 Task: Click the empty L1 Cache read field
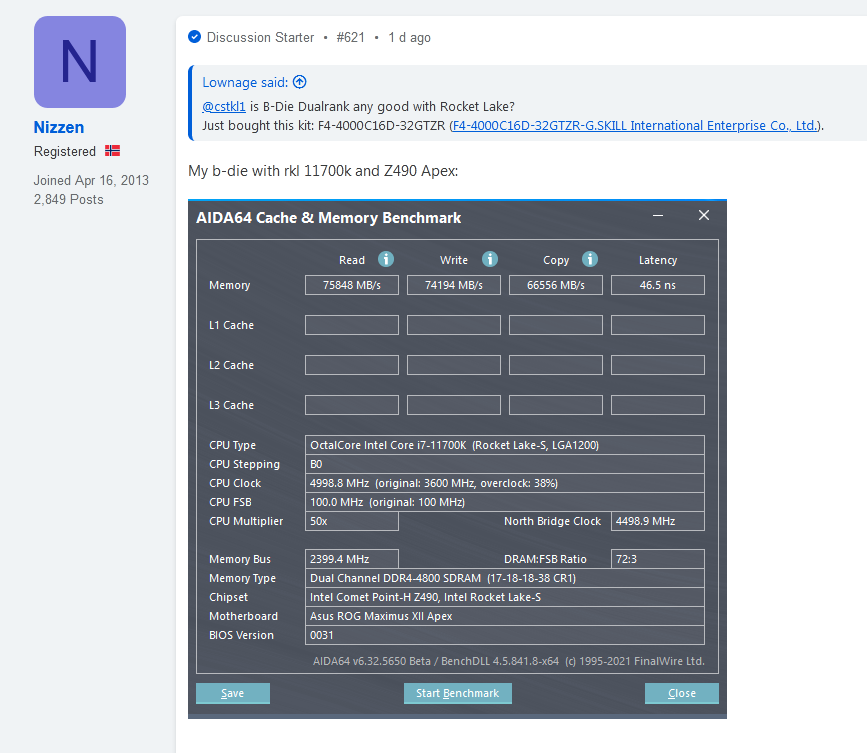(352, 325)
